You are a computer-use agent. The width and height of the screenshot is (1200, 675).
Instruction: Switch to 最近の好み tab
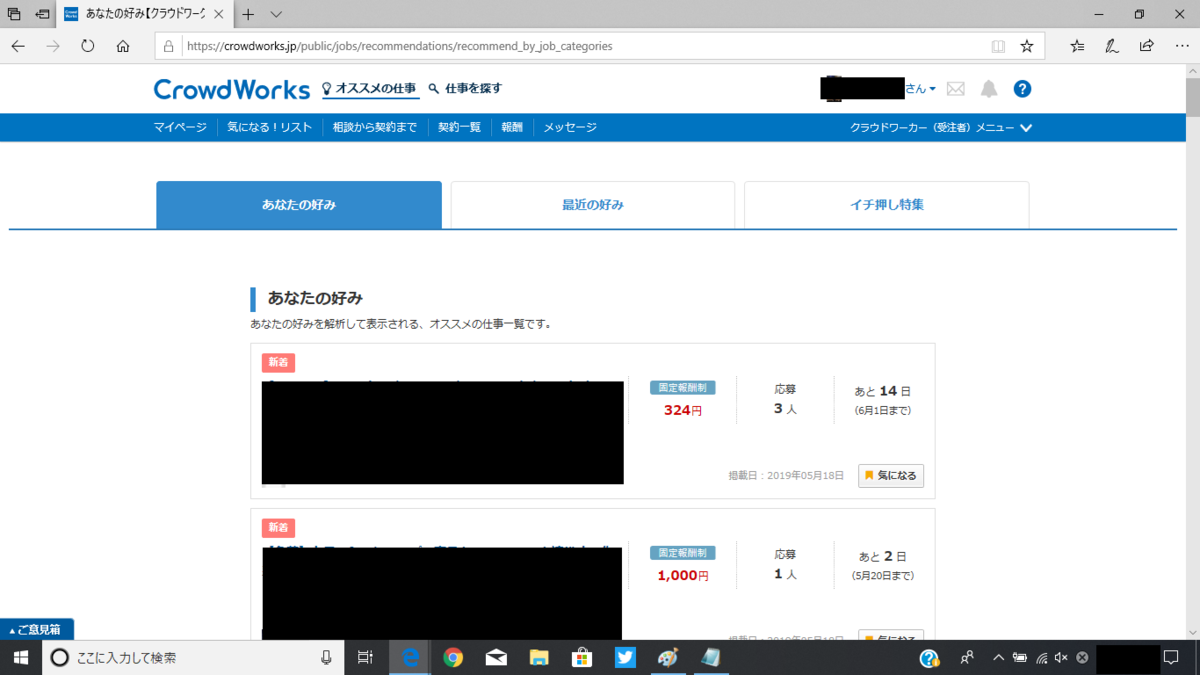[593, 205]
